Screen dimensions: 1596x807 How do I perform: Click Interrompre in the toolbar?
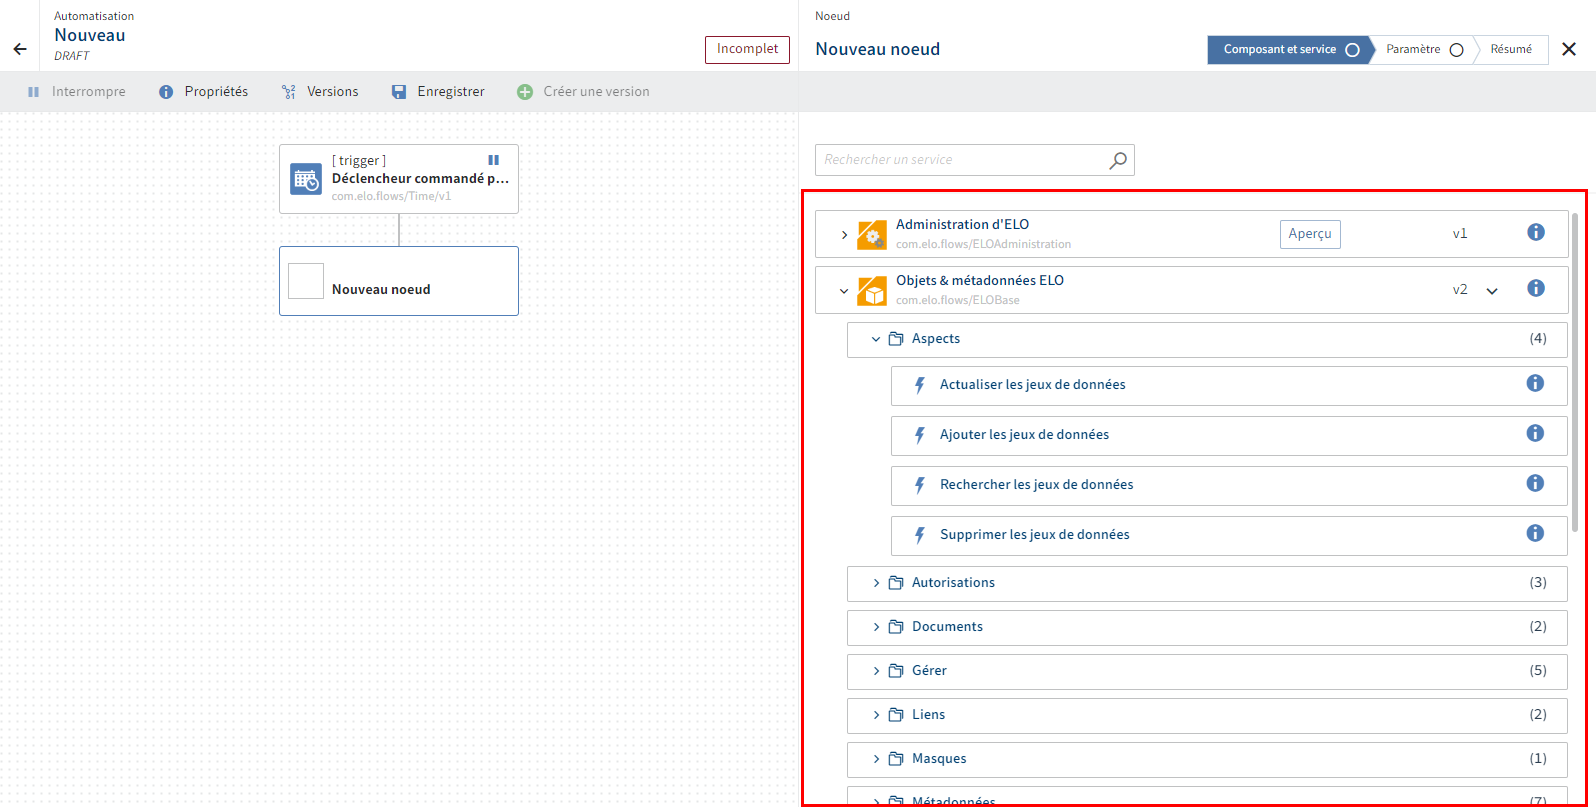pos(77,92)
